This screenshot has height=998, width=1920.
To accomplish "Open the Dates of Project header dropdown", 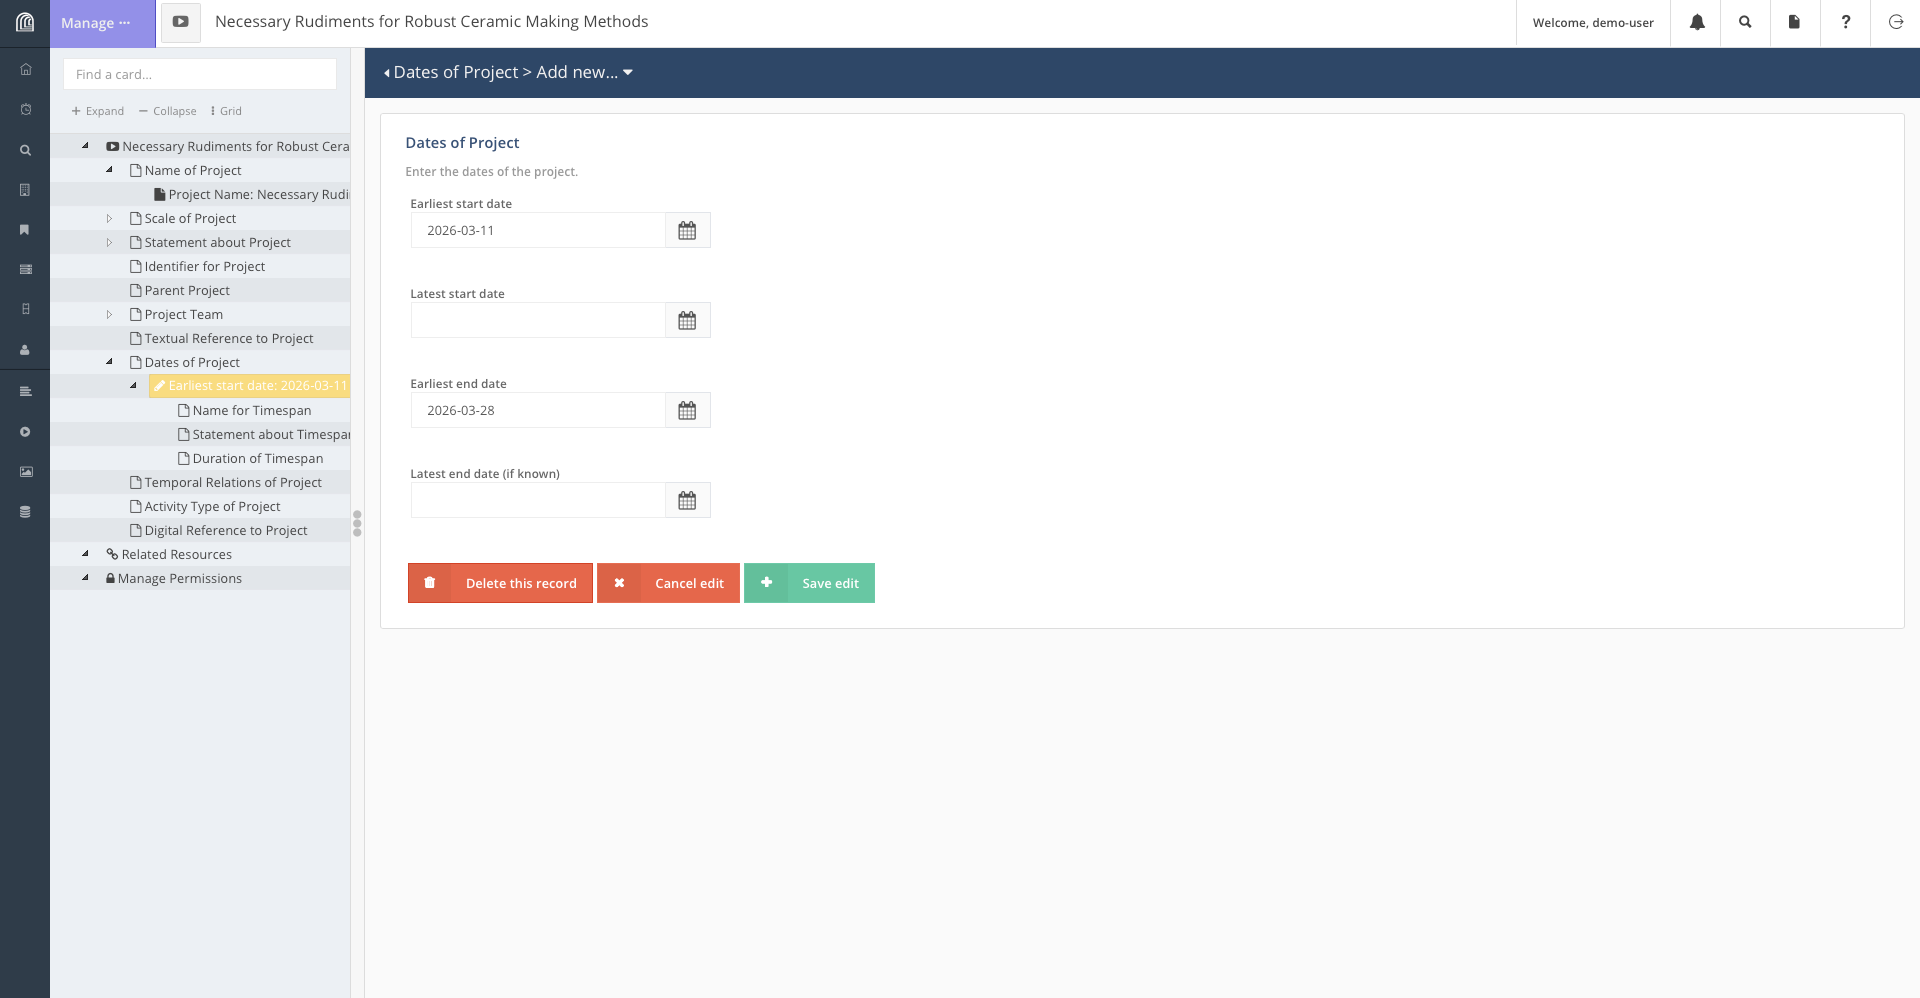I will tap(628, 72).
